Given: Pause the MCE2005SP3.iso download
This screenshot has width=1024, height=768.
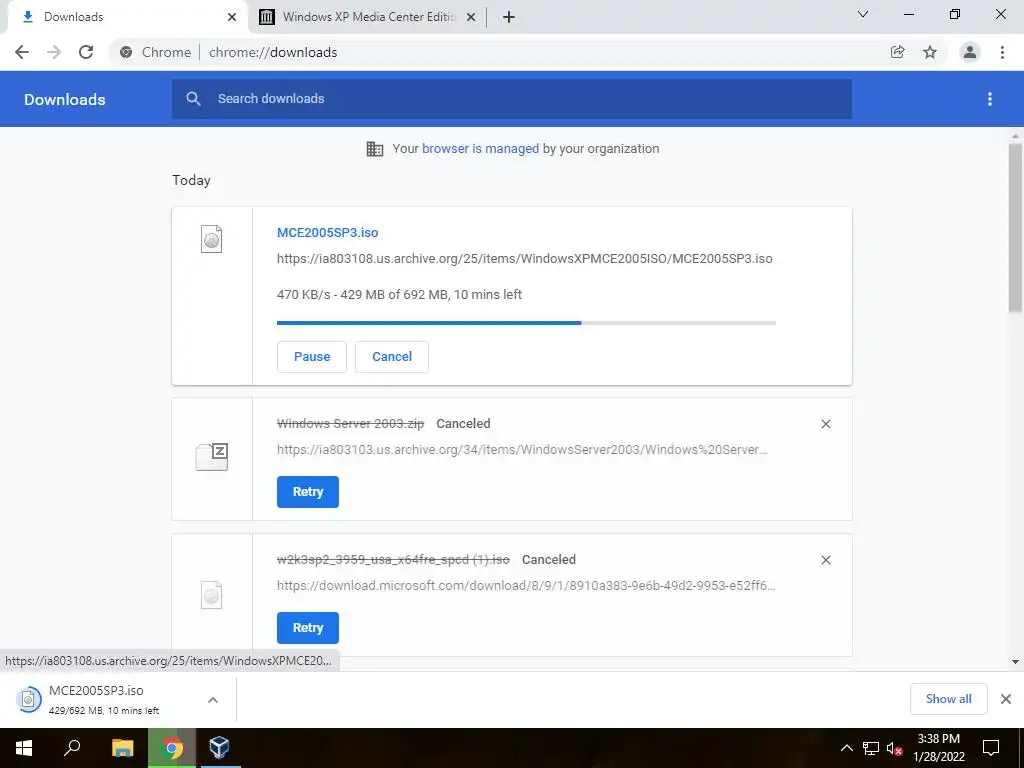Looking at the screenshot, I should coord(312,357).
